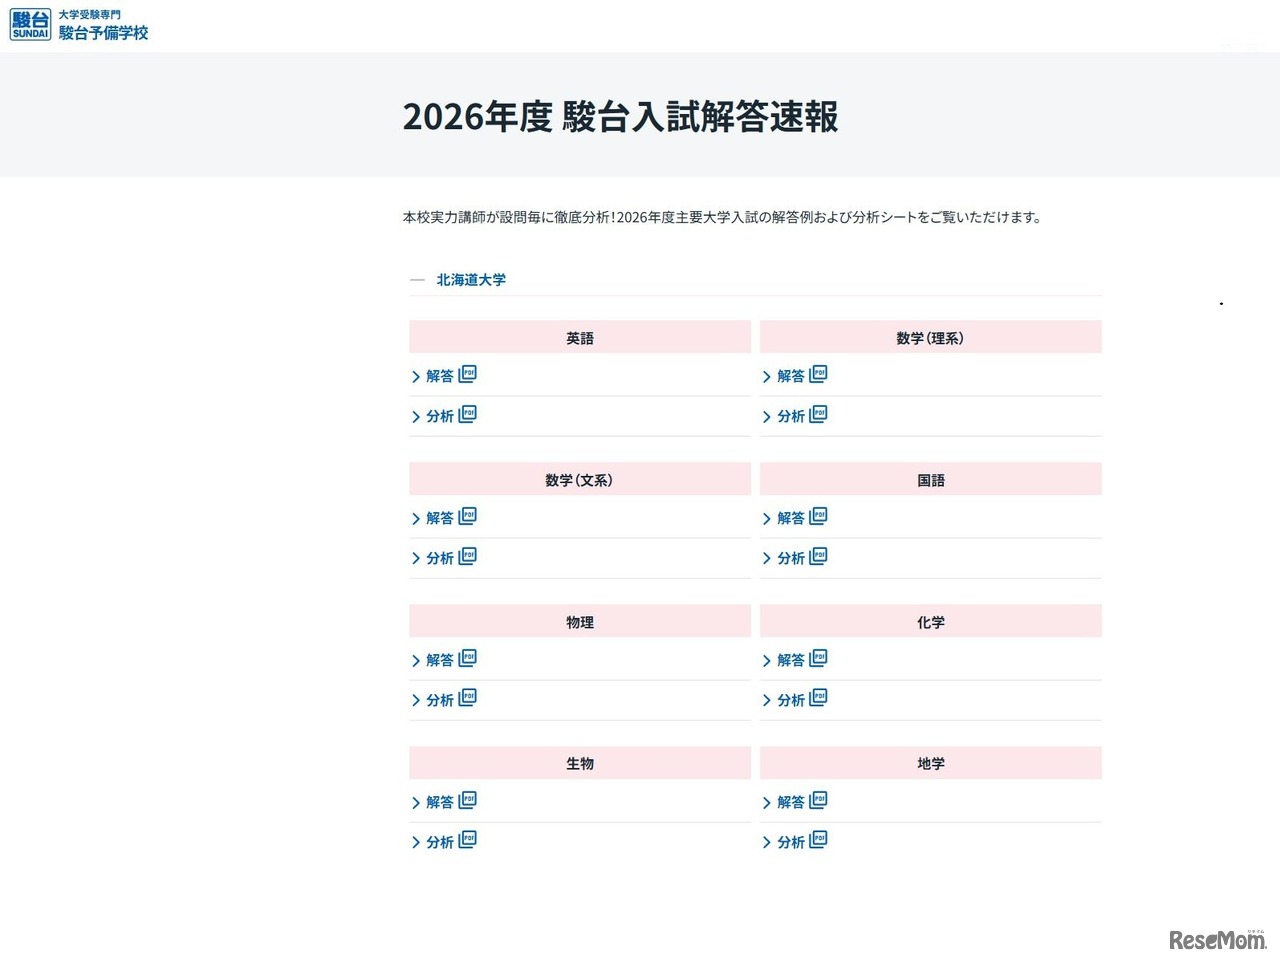Open the 北海道大学 link
The width and height of the screenshot is (1280, 963).
click(469, 280)
